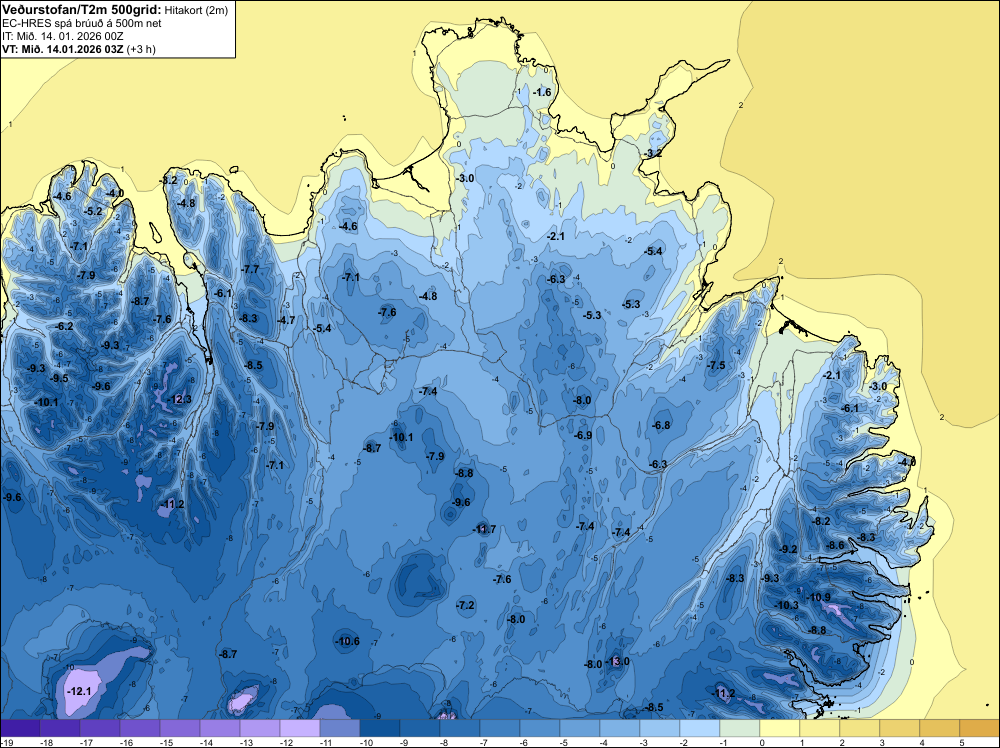Image resolution: width=1000 pixels, height=748 pixels.
Task: Click legend swatch between 2 and 3
Action: point(859,728)
